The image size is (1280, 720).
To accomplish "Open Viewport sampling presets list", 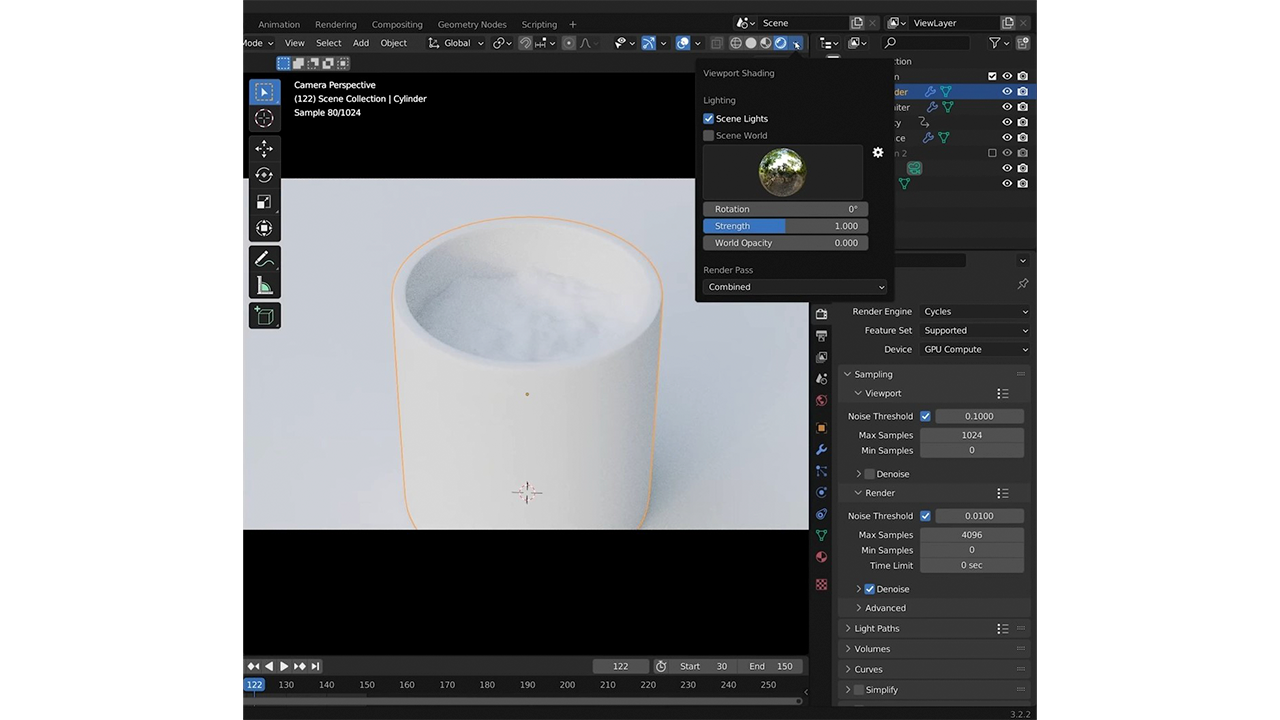I will 1002,394.
